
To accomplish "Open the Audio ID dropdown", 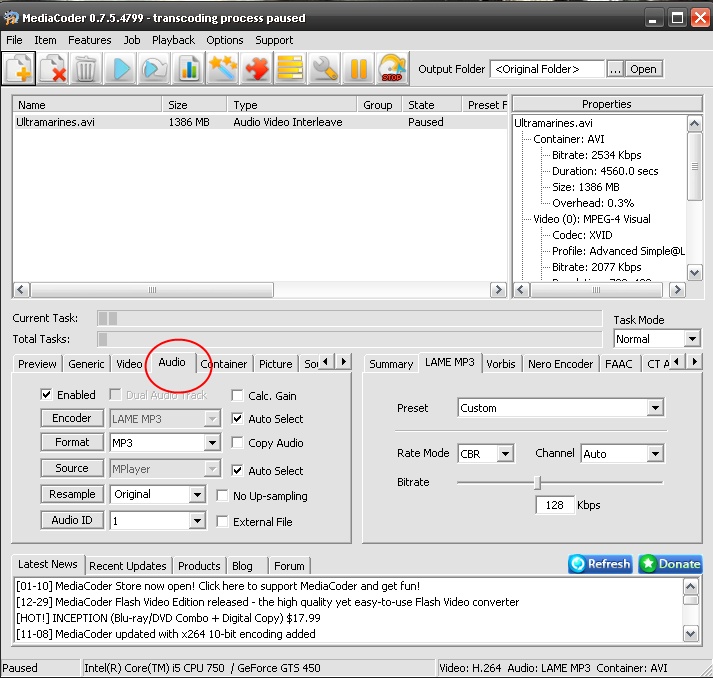I will pos(197,521).
